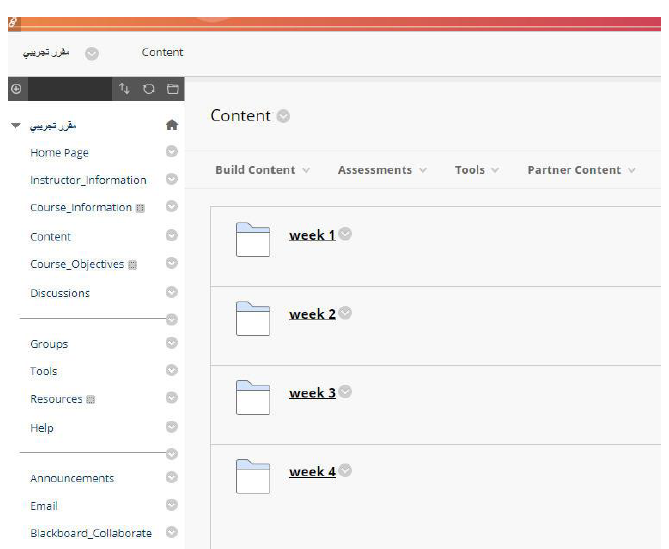Image resolution: width=669 pixels, height=549 pixels.
Task: Click hidden-content icon beside Resources
Action: pos(90,400)
